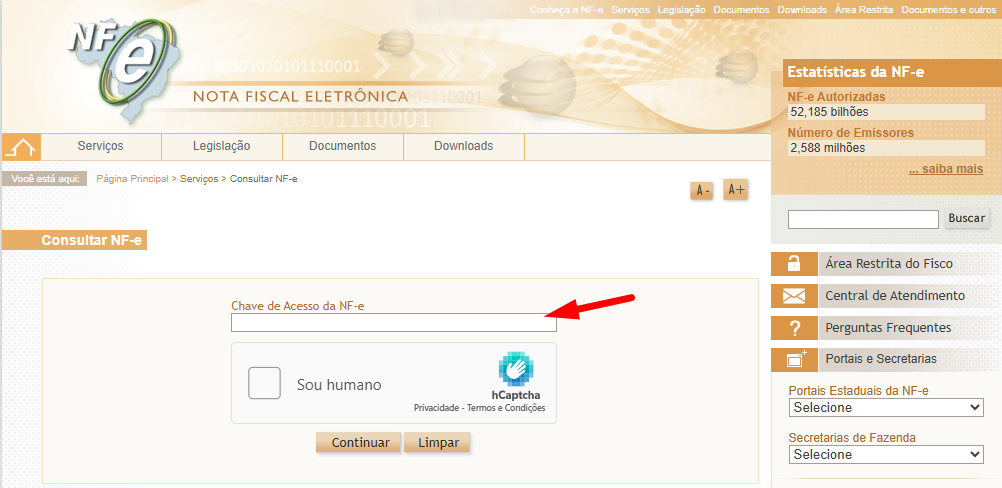
Task: Open the Documentos navigation tab
Action: [x=342, y=146]
